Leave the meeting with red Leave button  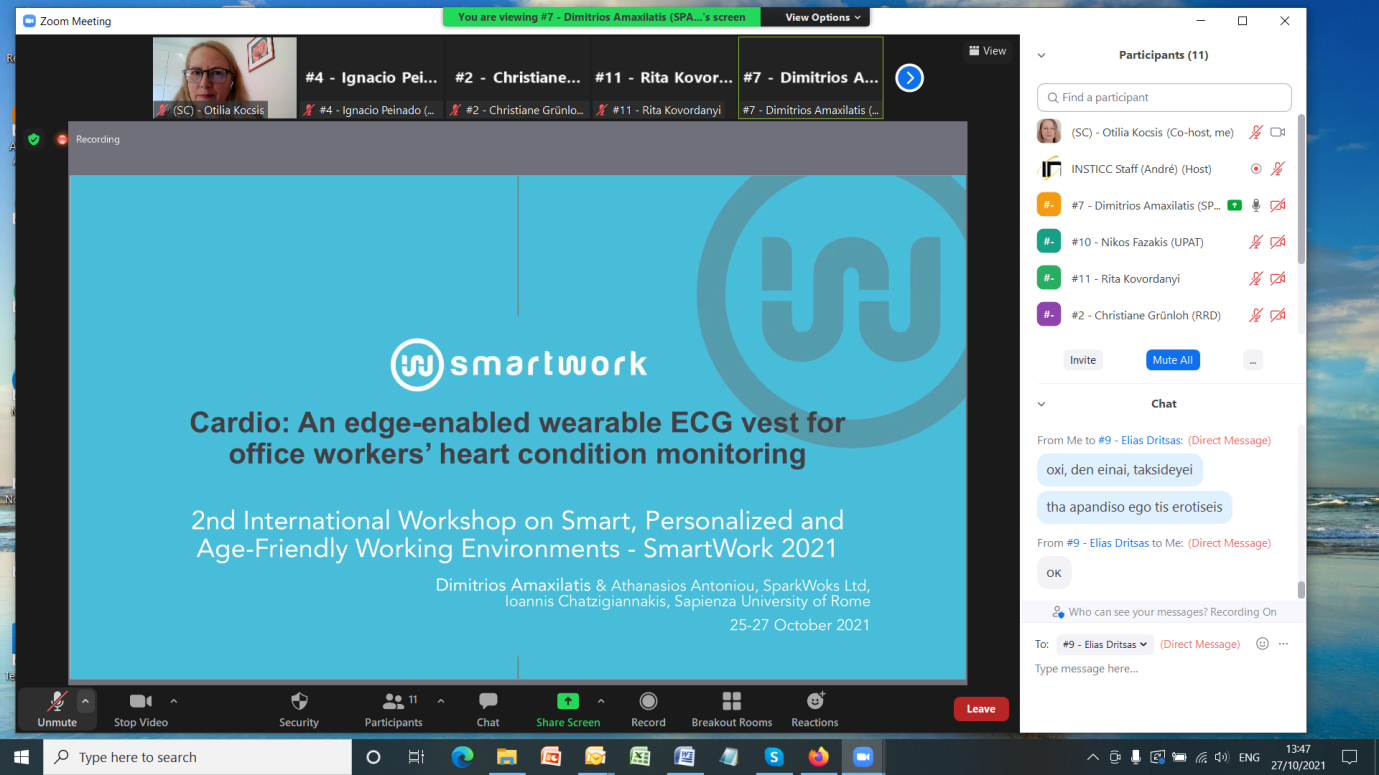pyautogui.click(x=981, y=709)
